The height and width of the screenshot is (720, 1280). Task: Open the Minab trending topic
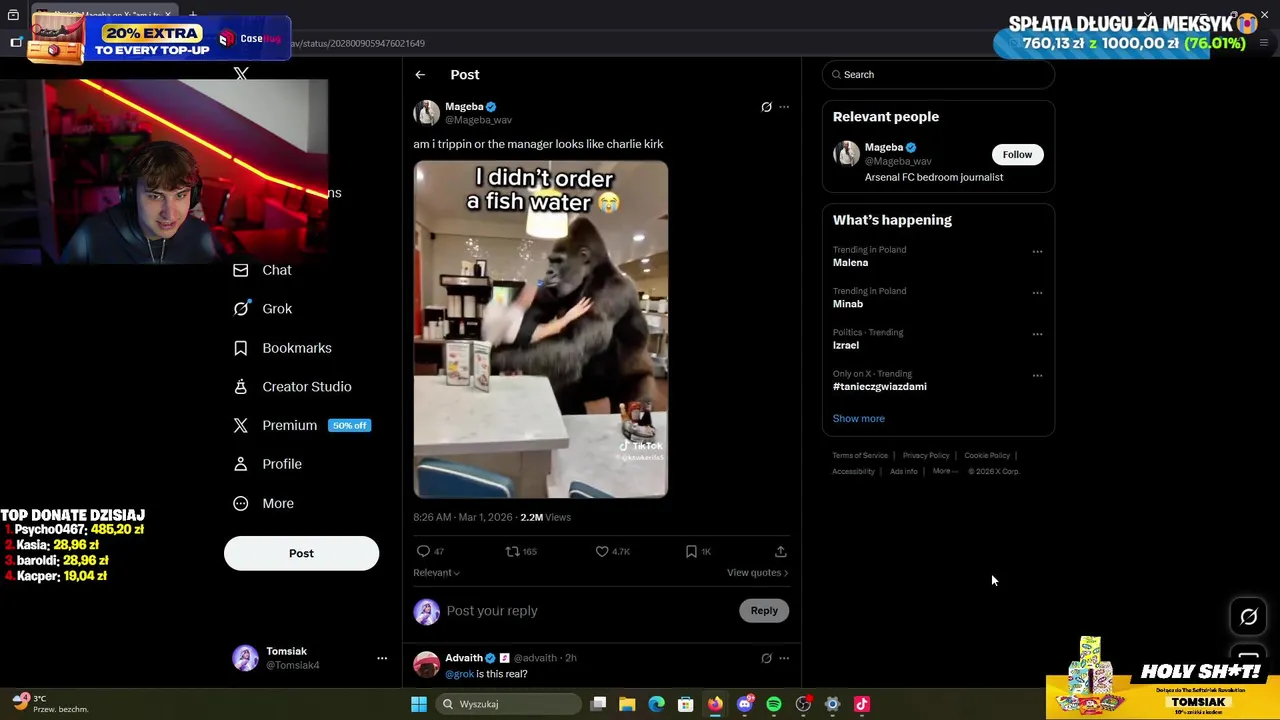pos(848,304)
